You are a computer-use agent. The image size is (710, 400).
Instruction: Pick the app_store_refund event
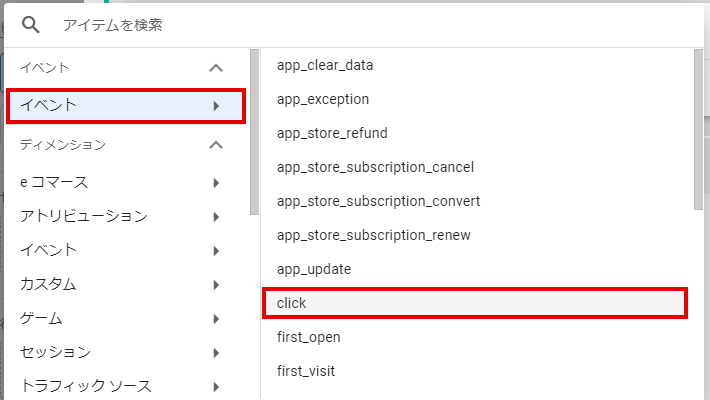332,134
